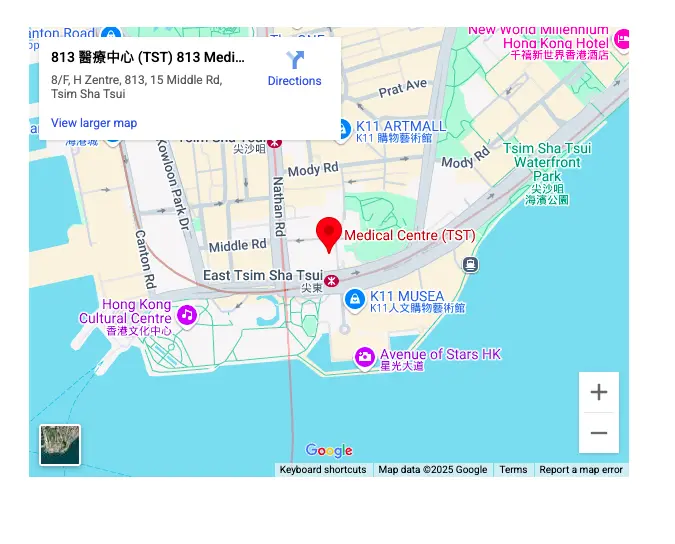Screen dimensions: 675x544
Task: Open the Terms link
Action: [513, 470]
